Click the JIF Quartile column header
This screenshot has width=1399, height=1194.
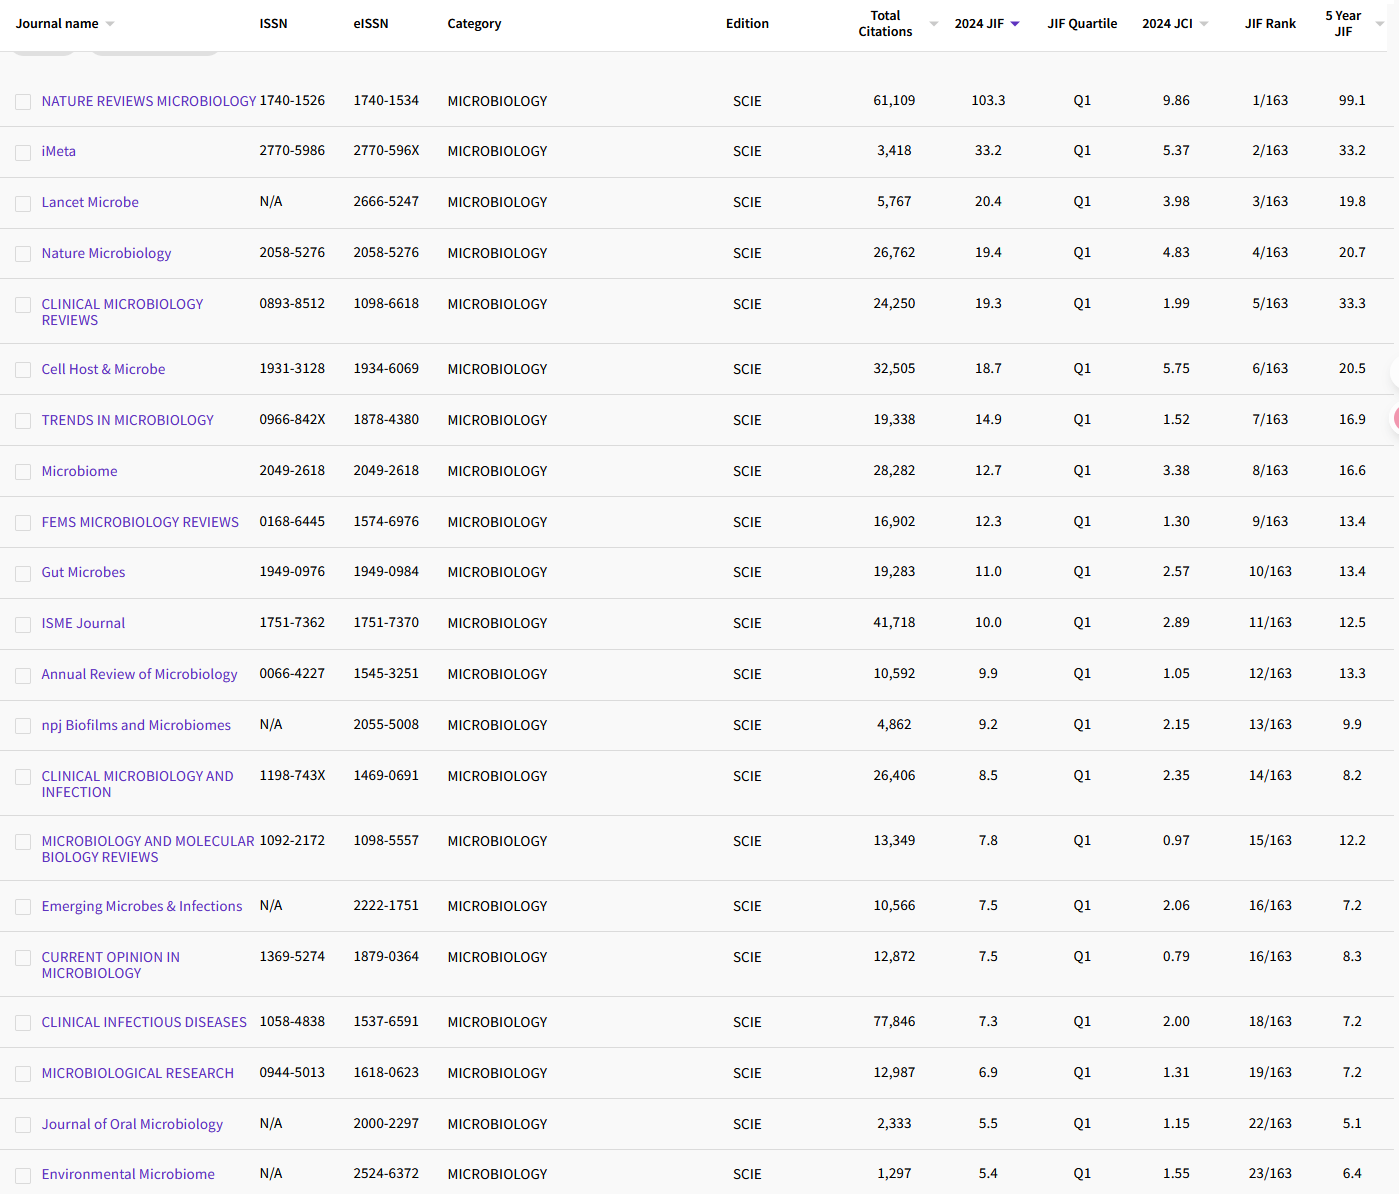click(1082, 24)
